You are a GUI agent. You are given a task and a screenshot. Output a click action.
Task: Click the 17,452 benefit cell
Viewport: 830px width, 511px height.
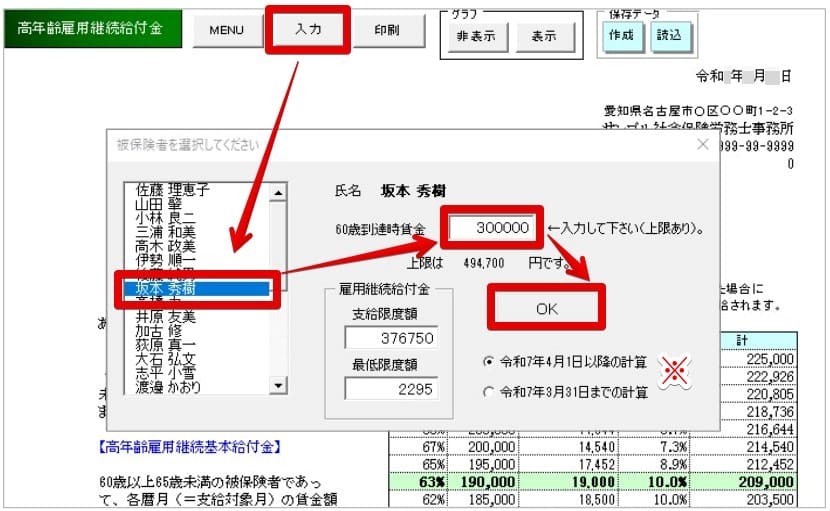click(567, 464)
